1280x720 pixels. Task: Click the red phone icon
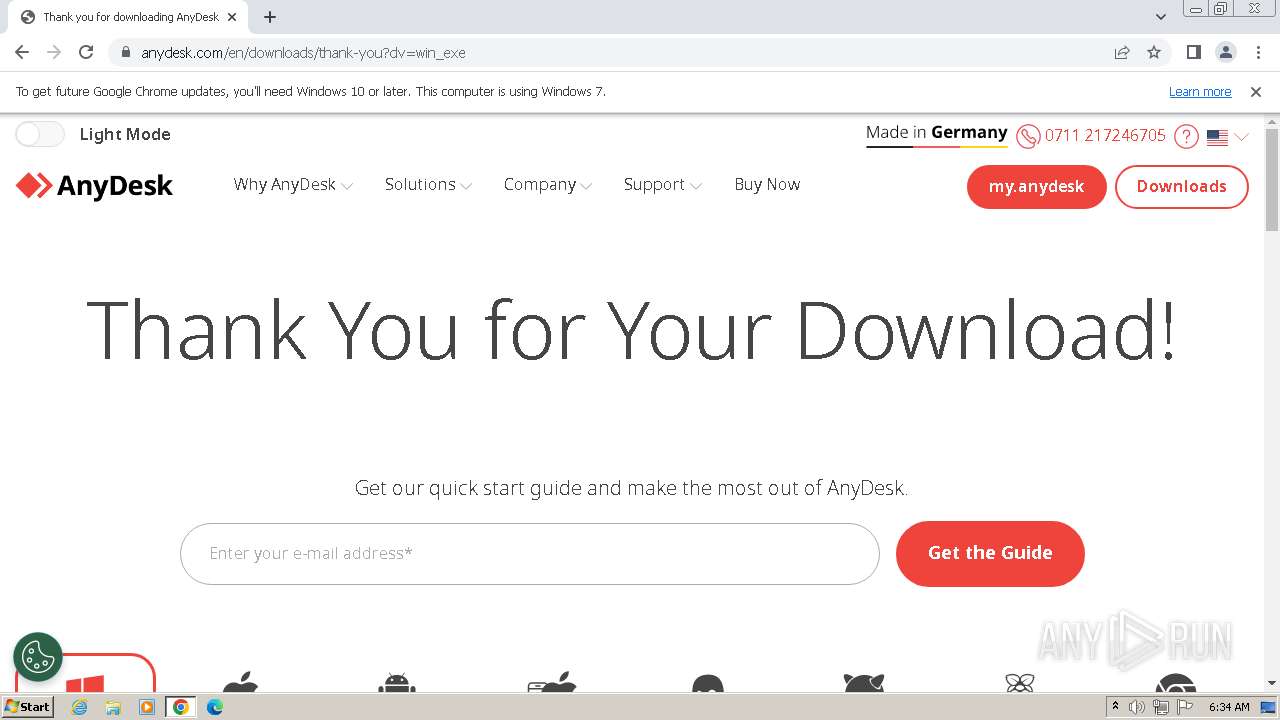[1028, 136]
